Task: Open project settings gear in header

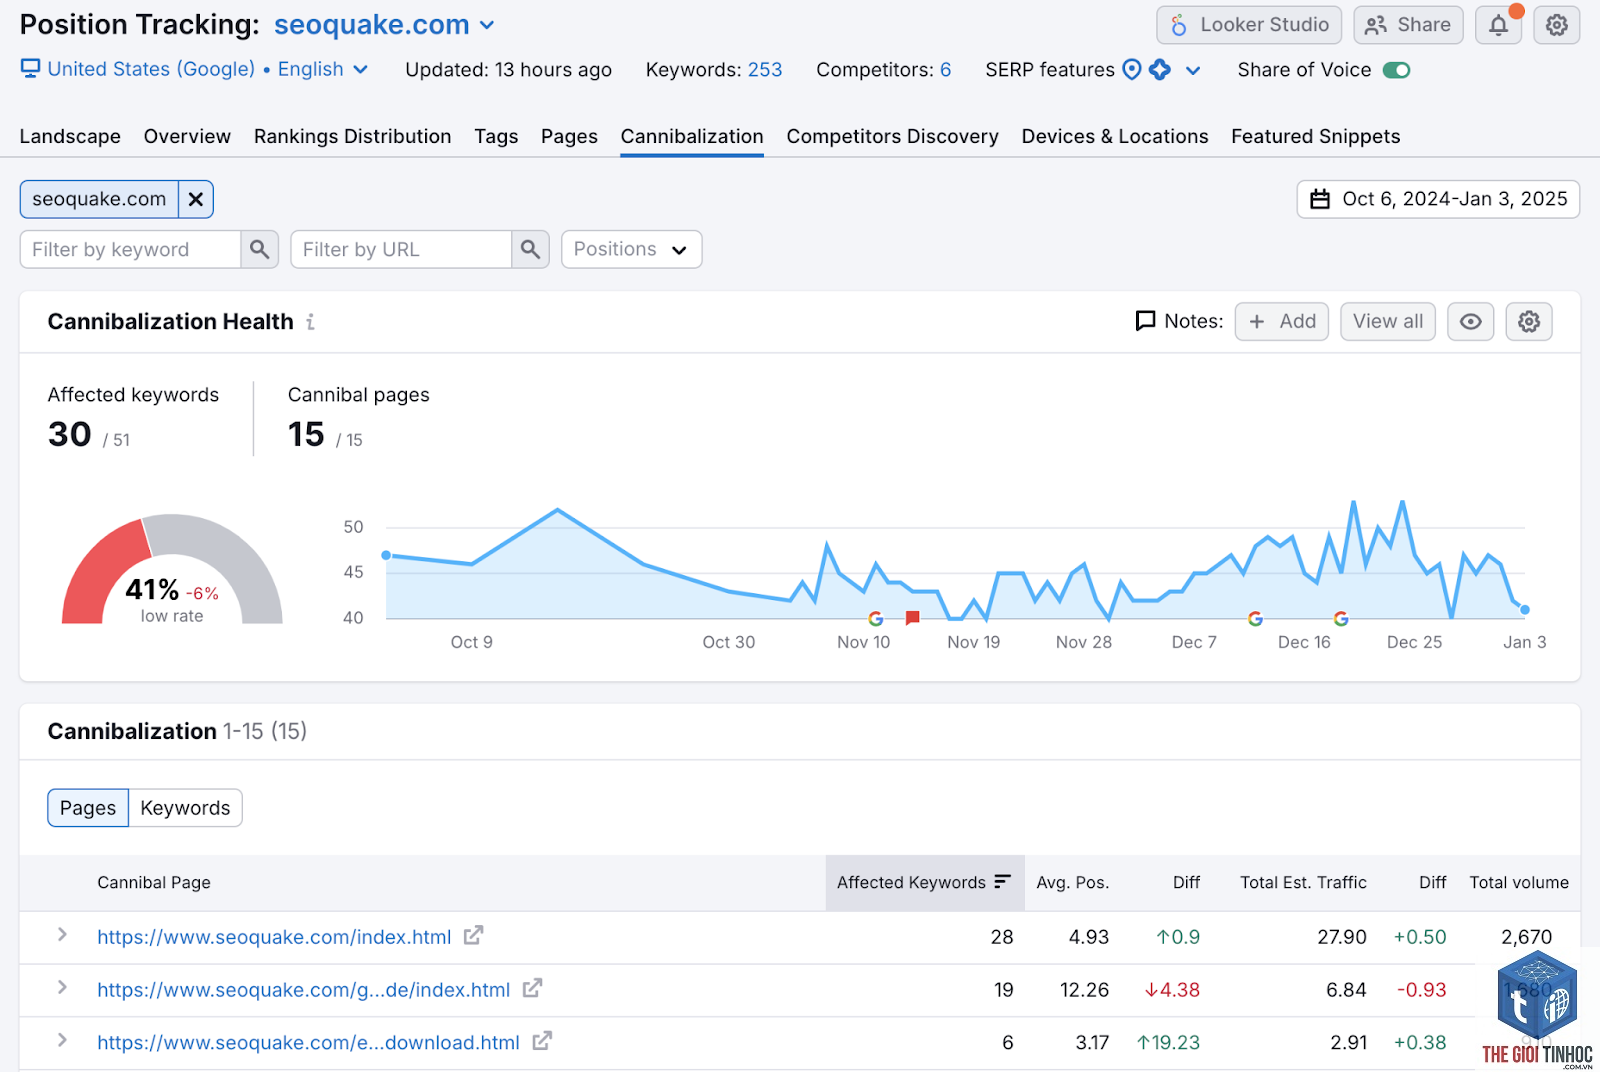Action: pos(1556,25)
